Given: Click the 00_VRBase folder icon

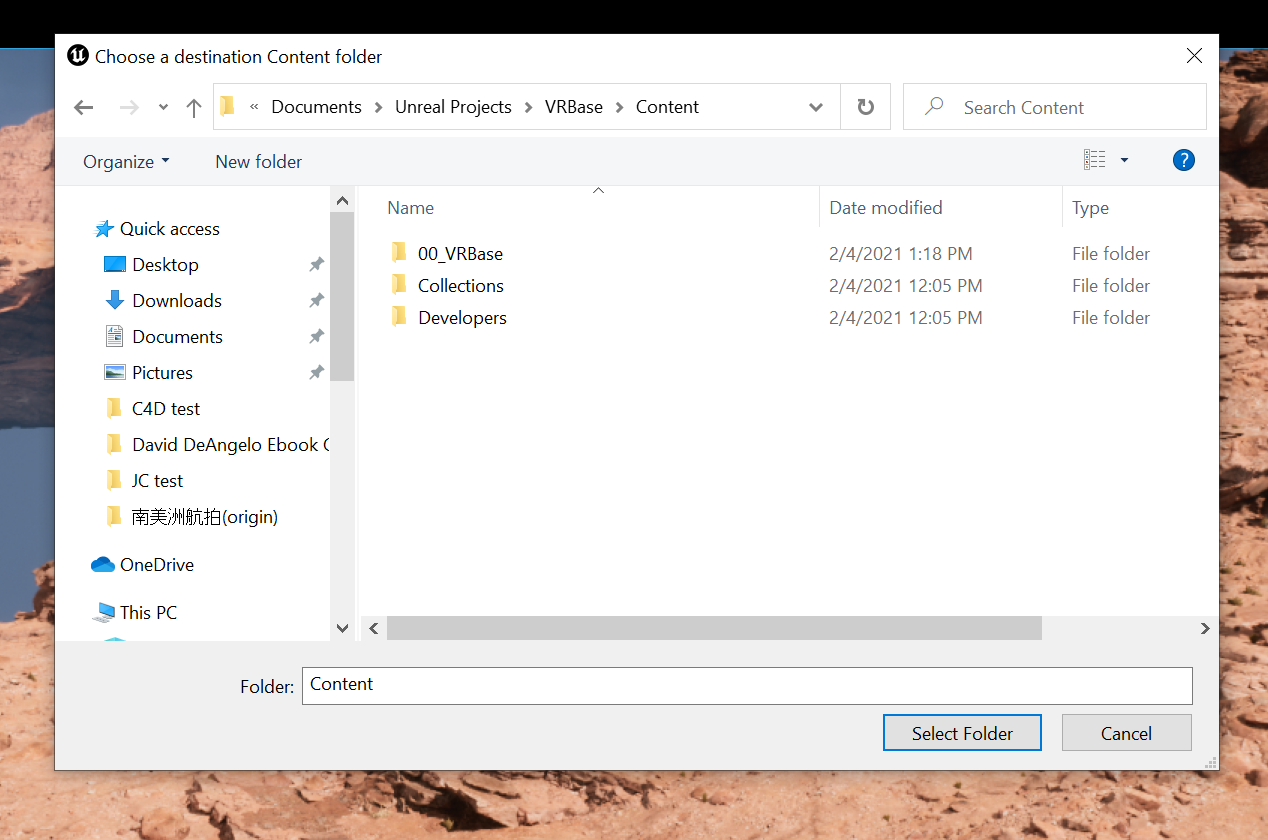Looking at the screenshot, I should [x=399, y=254].
